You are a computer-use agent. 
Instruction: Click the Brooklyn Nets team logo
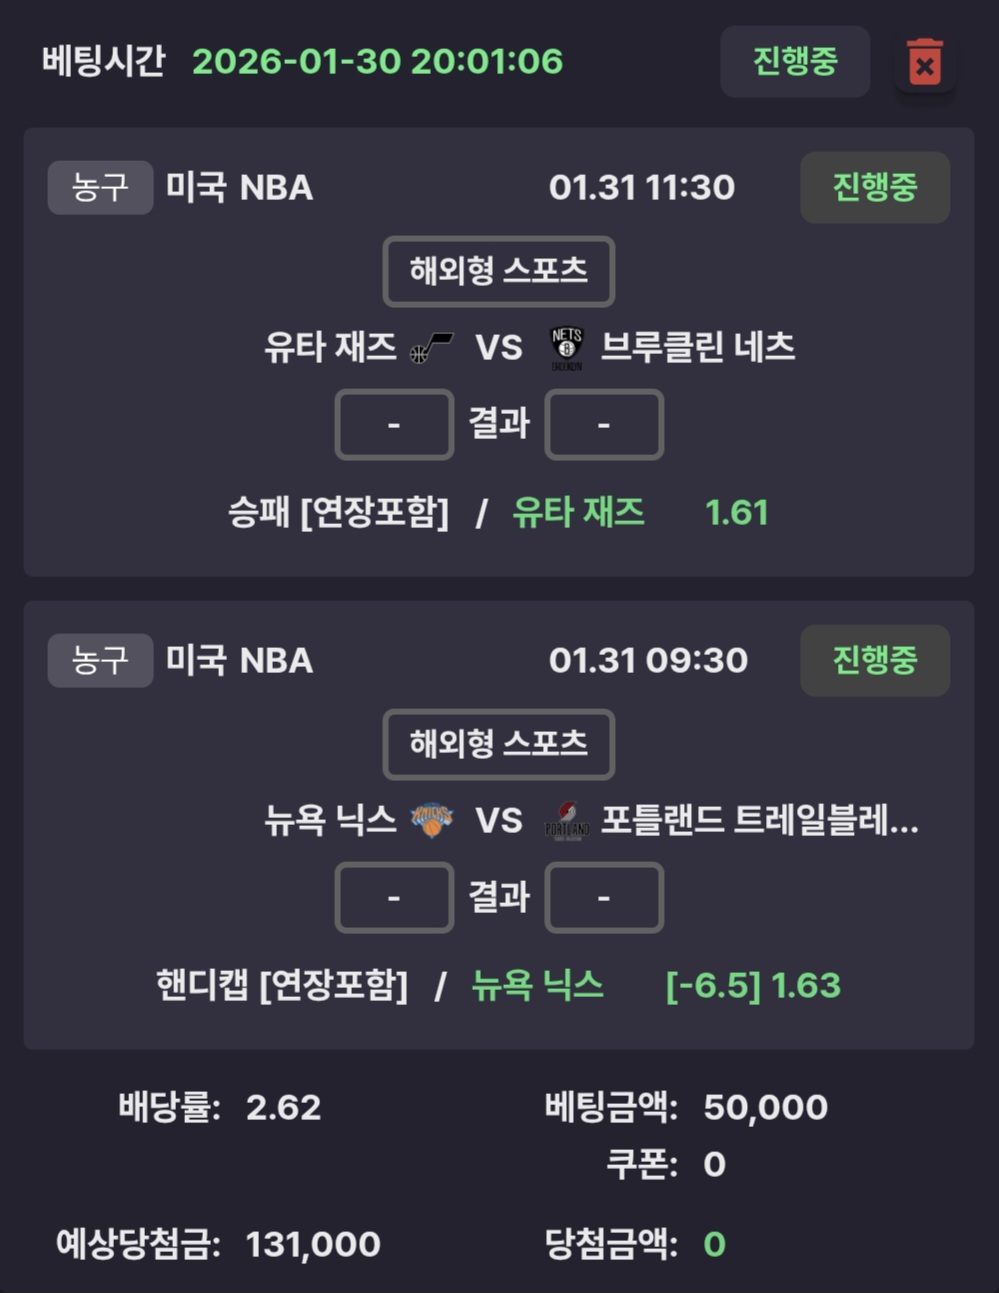[566, 348]
